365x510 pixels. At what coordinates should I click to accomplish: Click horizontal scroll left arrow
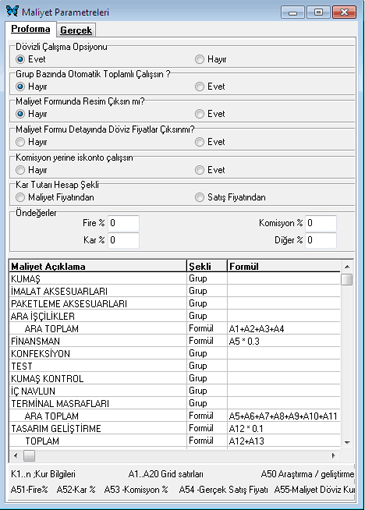[16, 455]
